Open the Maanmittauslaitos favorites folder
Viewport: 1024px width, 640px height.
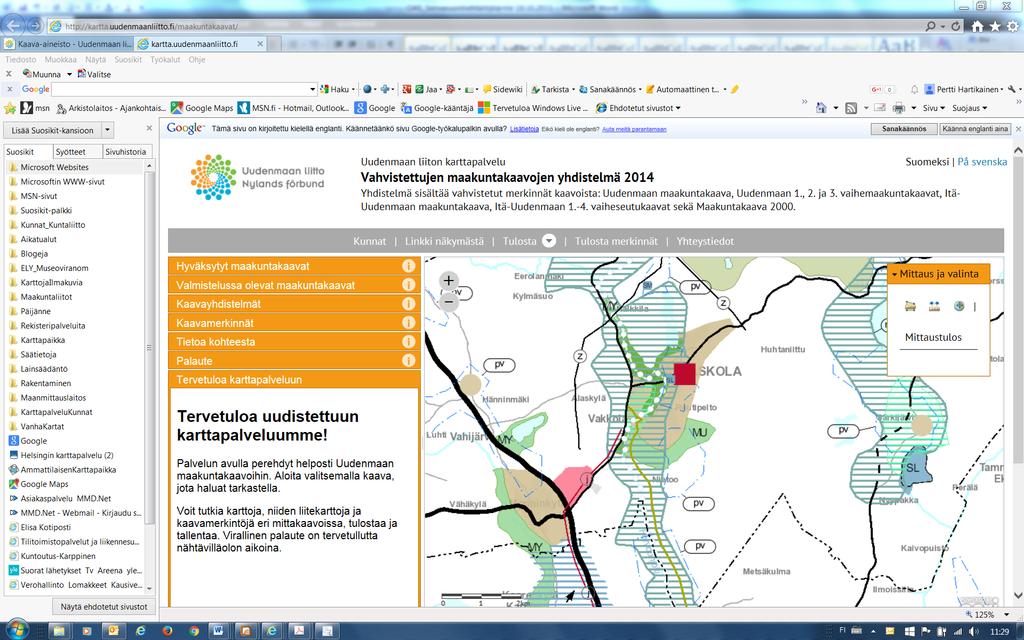point(53,398)
